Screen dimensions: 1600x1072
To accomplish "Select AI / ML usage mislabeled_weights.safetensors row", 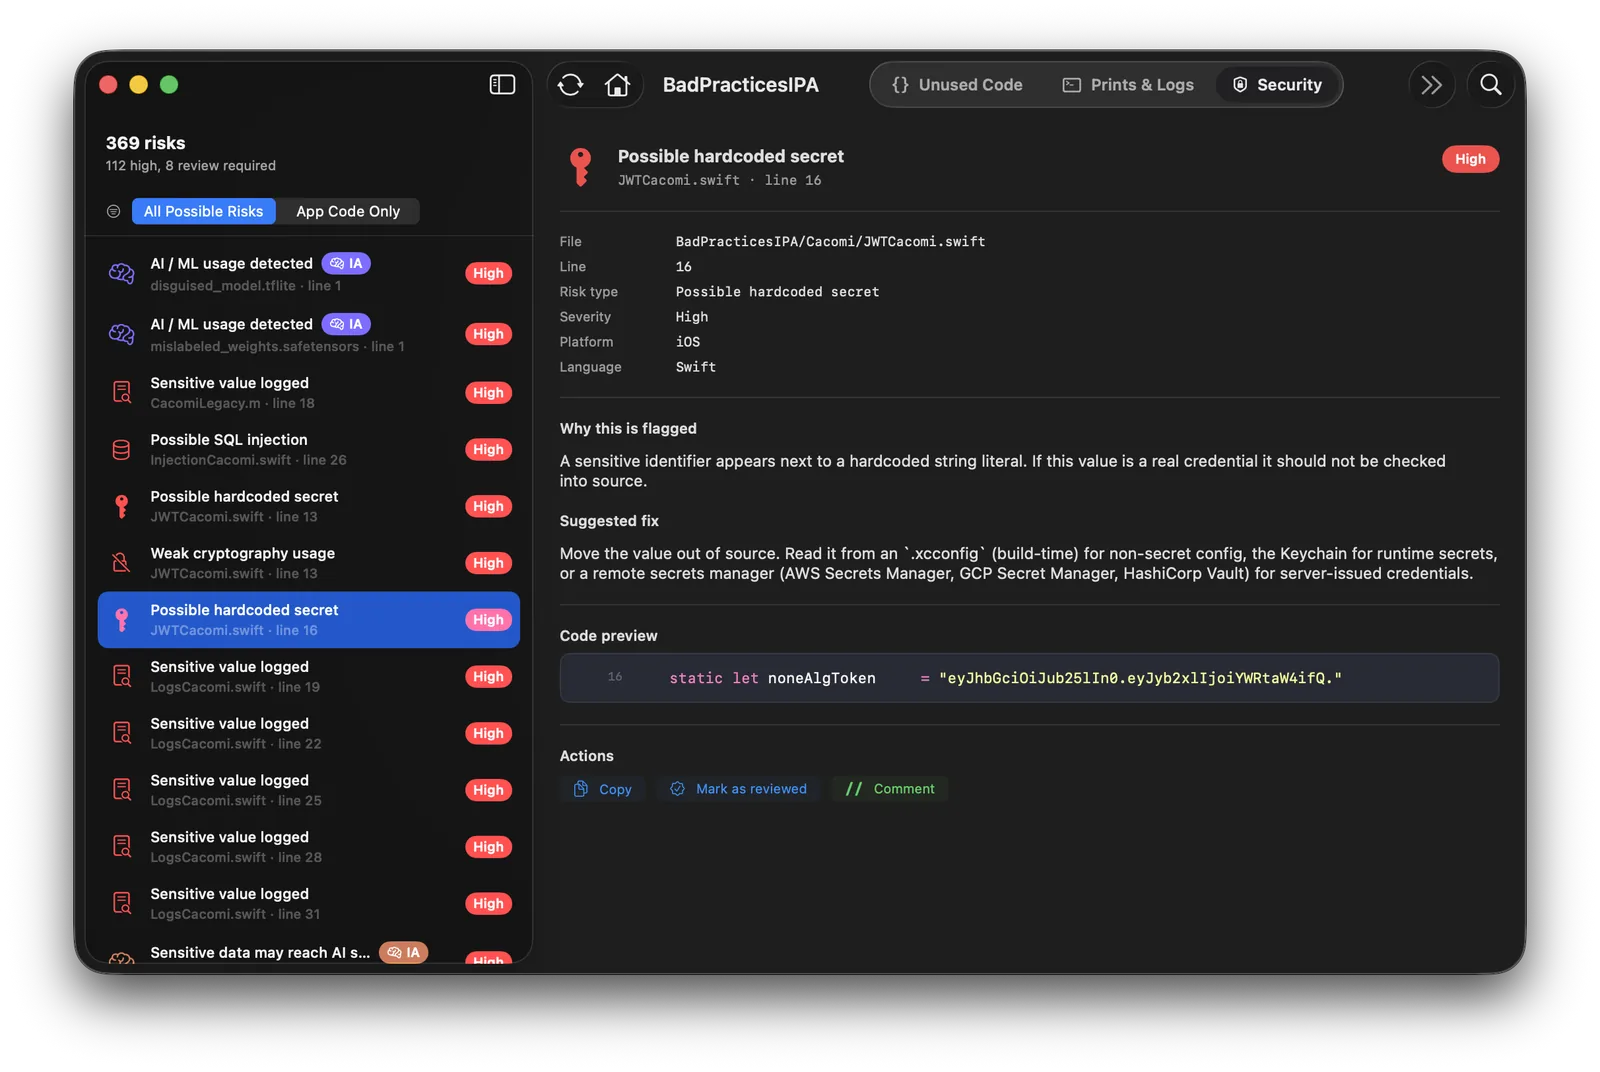I will pyautogui.click(x=309, y=334).
